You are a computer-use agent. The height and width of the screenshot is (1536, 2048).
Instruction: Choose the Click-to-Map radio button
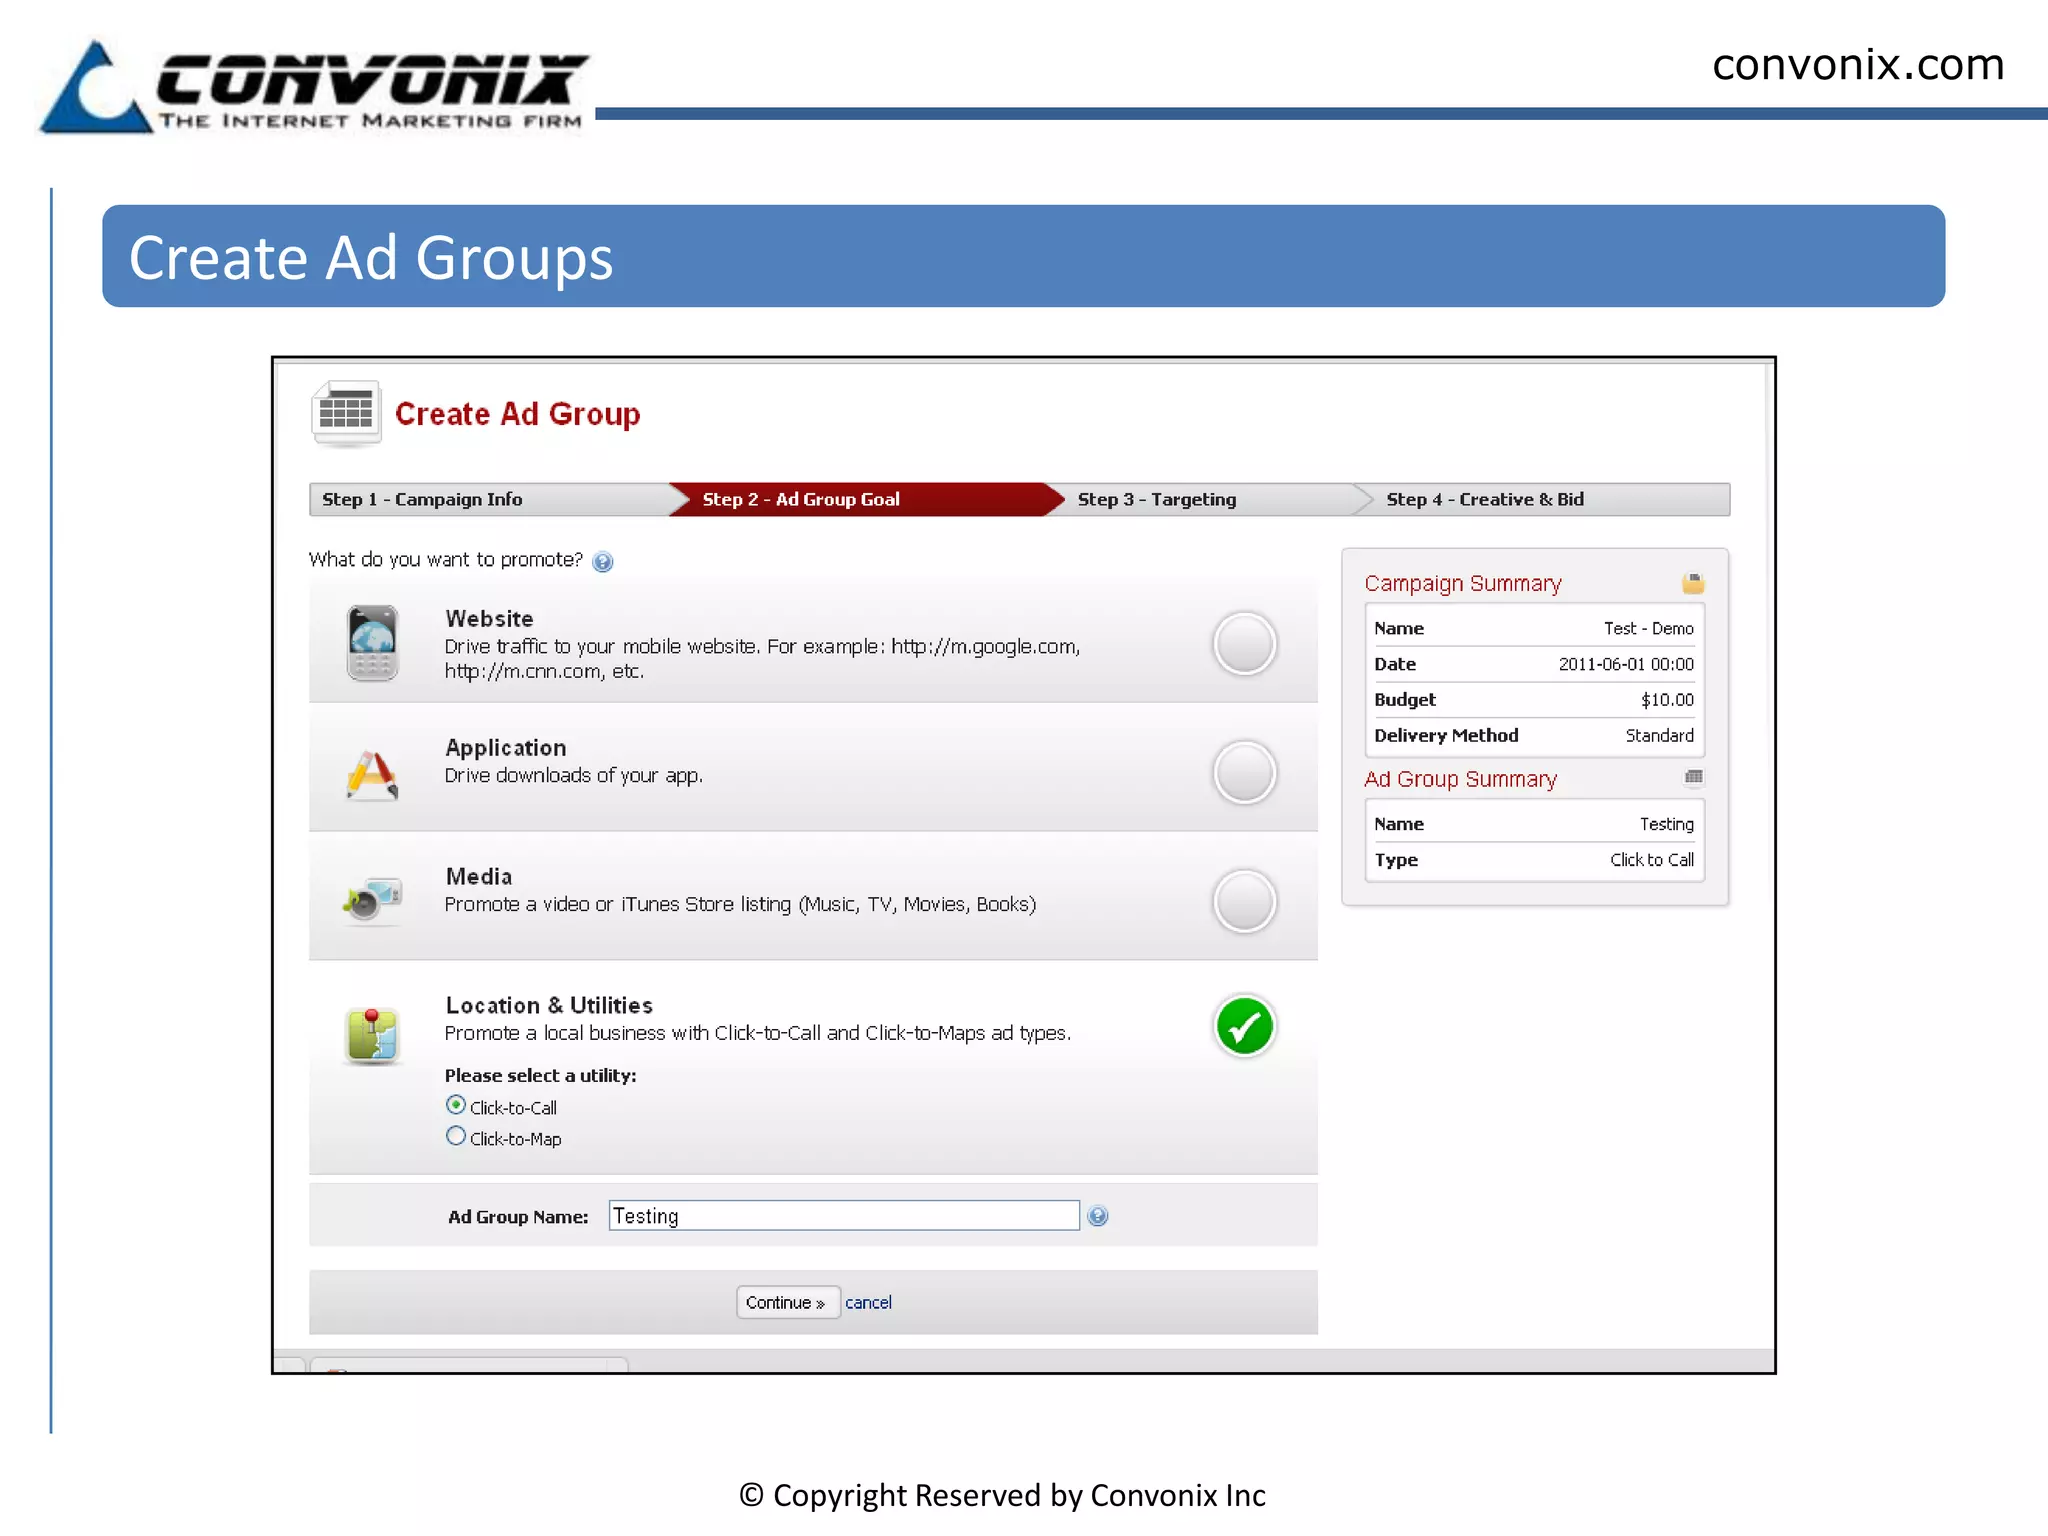tap(456, 1136)
